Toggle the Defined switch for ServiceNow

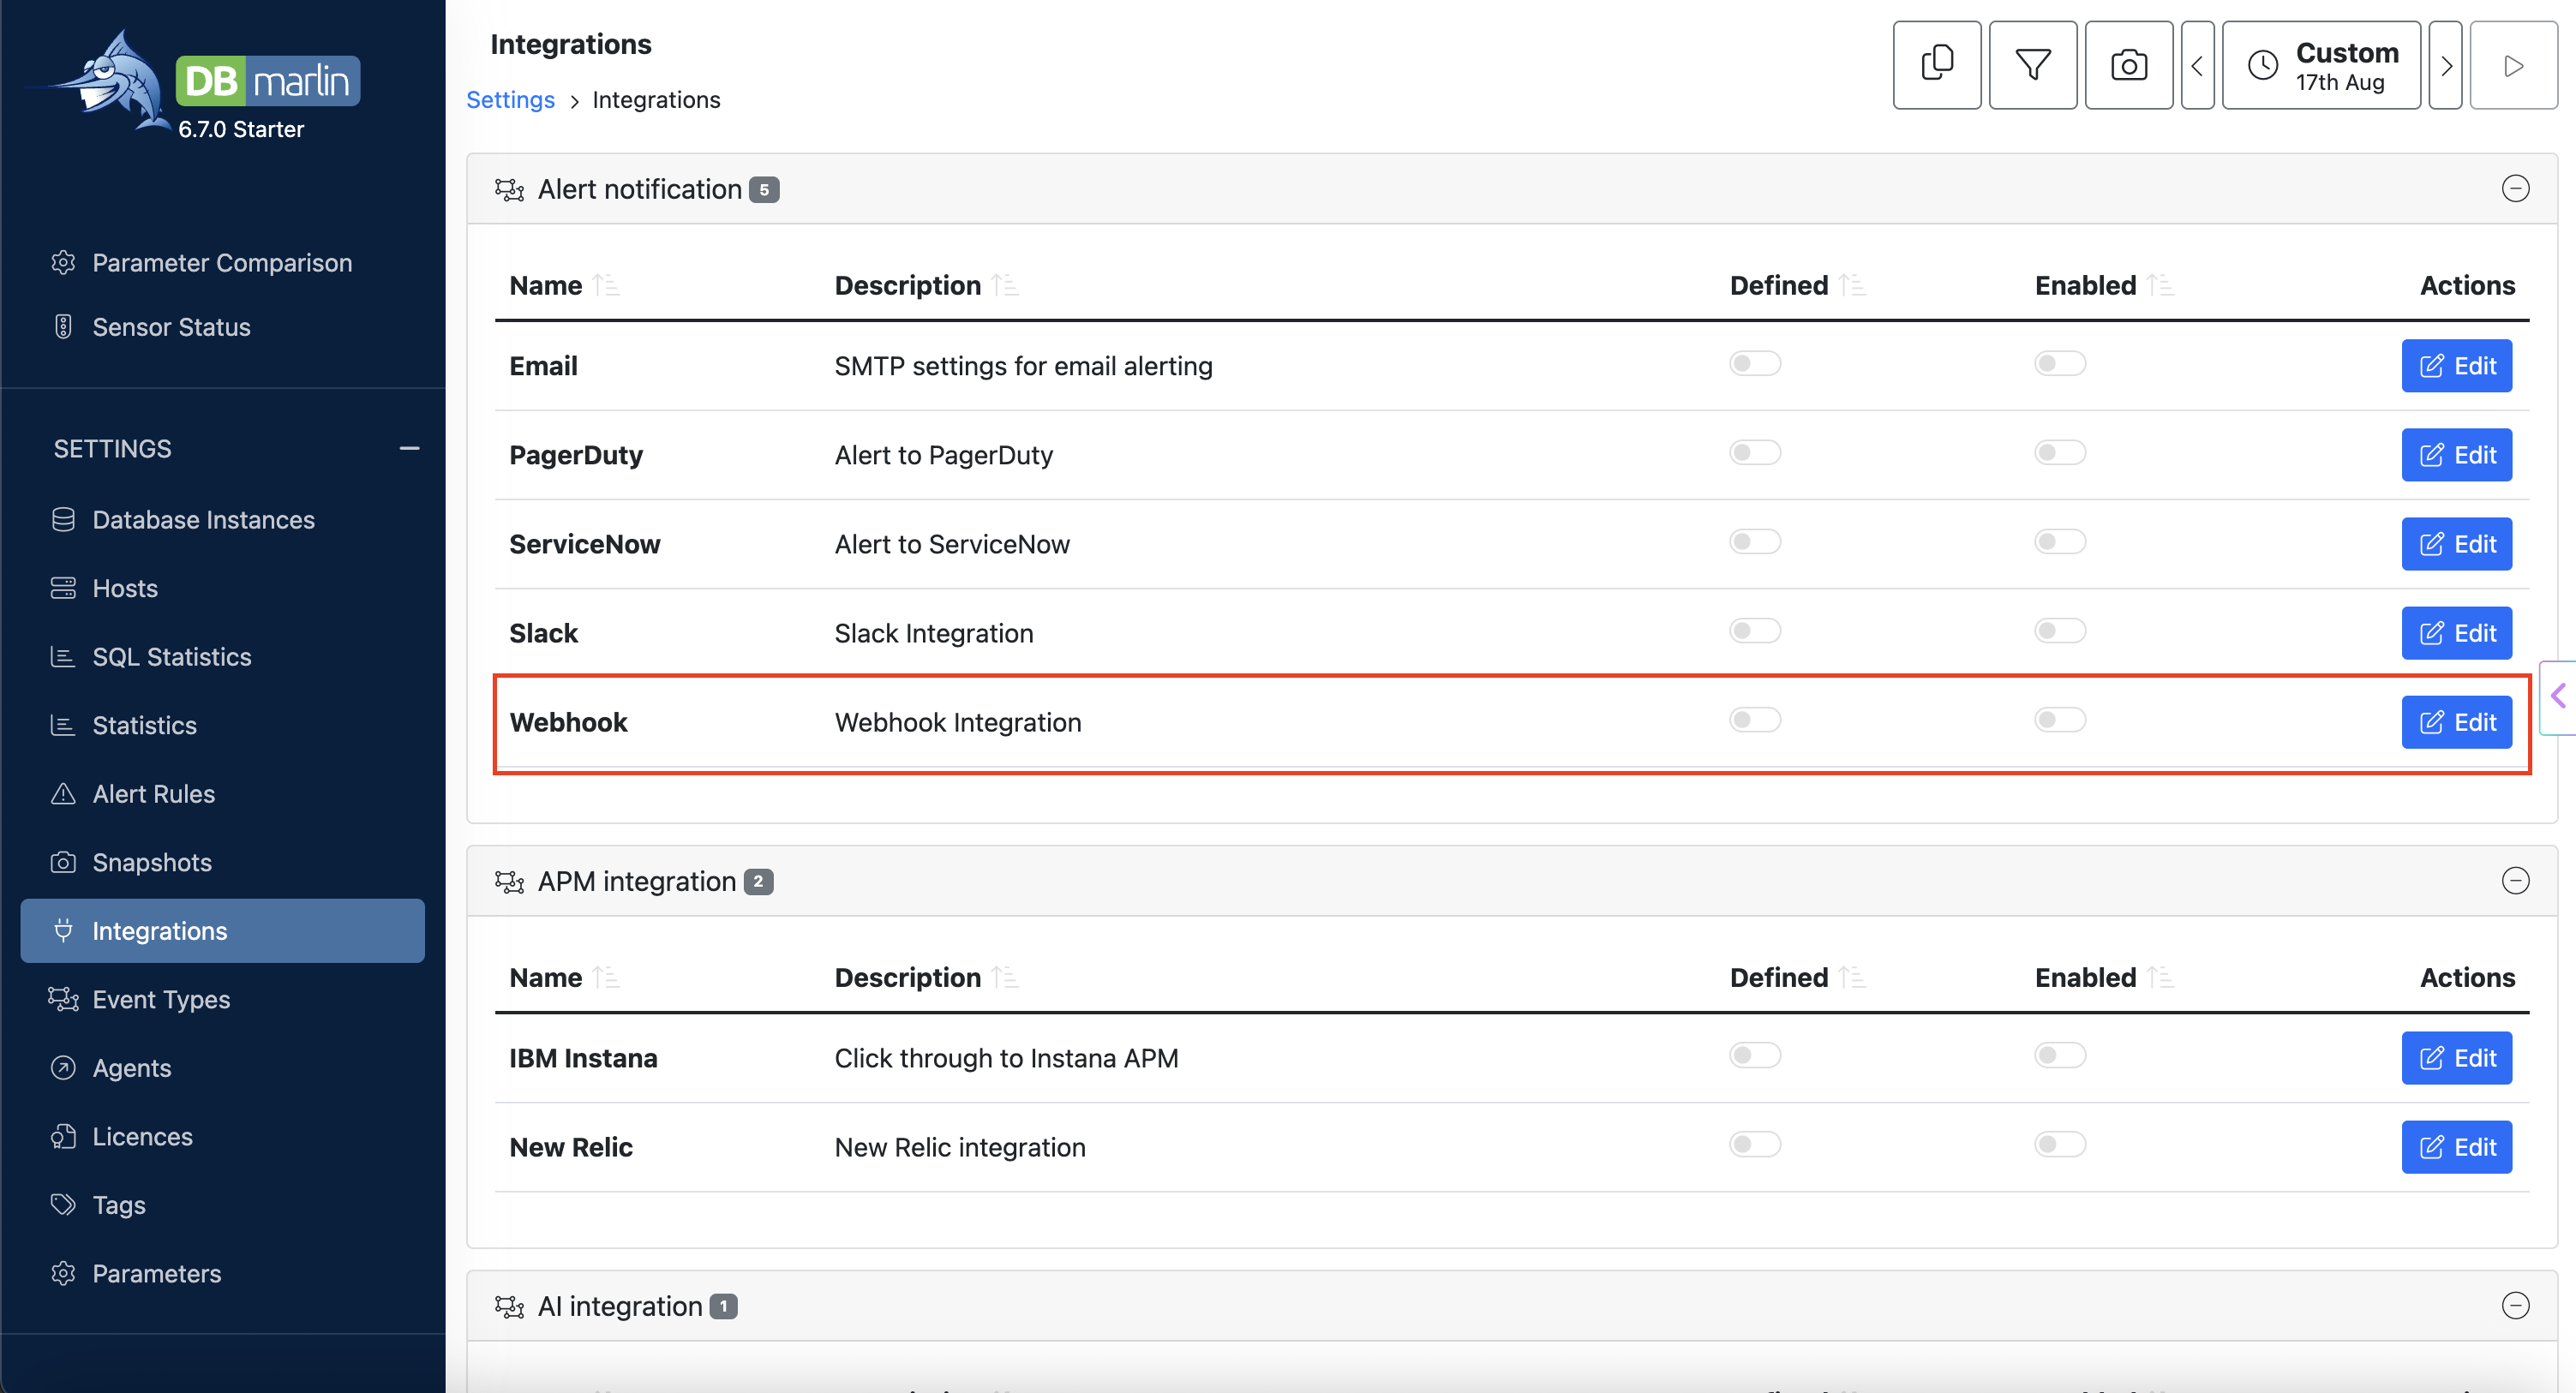click(1755, 542)
